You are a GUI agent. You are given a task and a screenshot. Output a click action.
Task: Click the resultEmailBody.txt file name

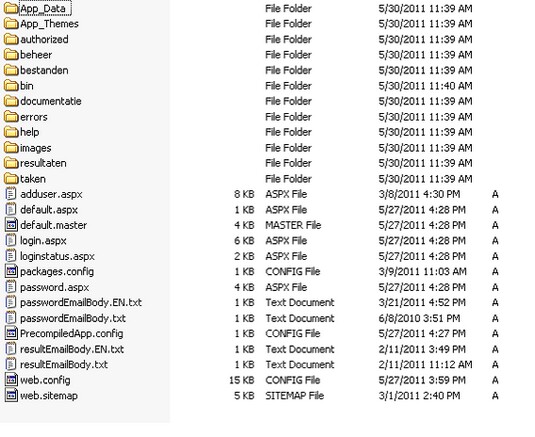click(64, 365)
